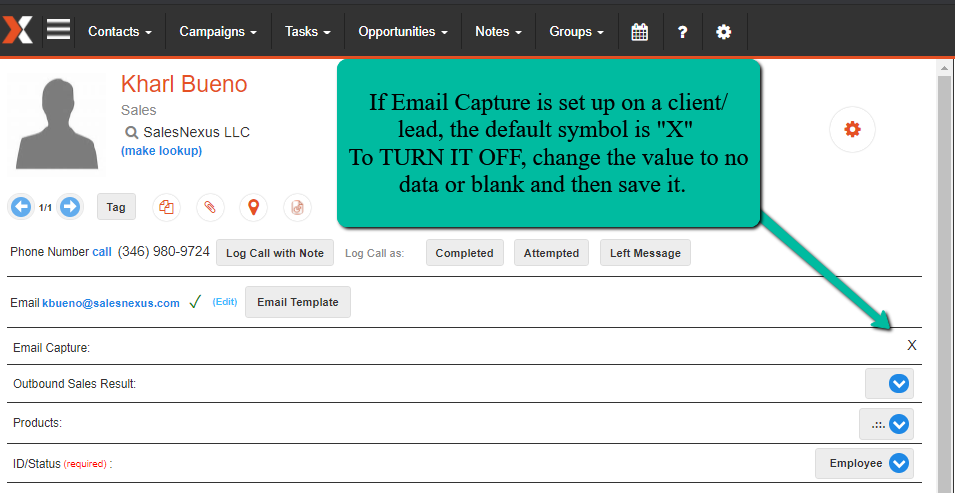Click the Email Capture X value field

[x=911, y=346]
